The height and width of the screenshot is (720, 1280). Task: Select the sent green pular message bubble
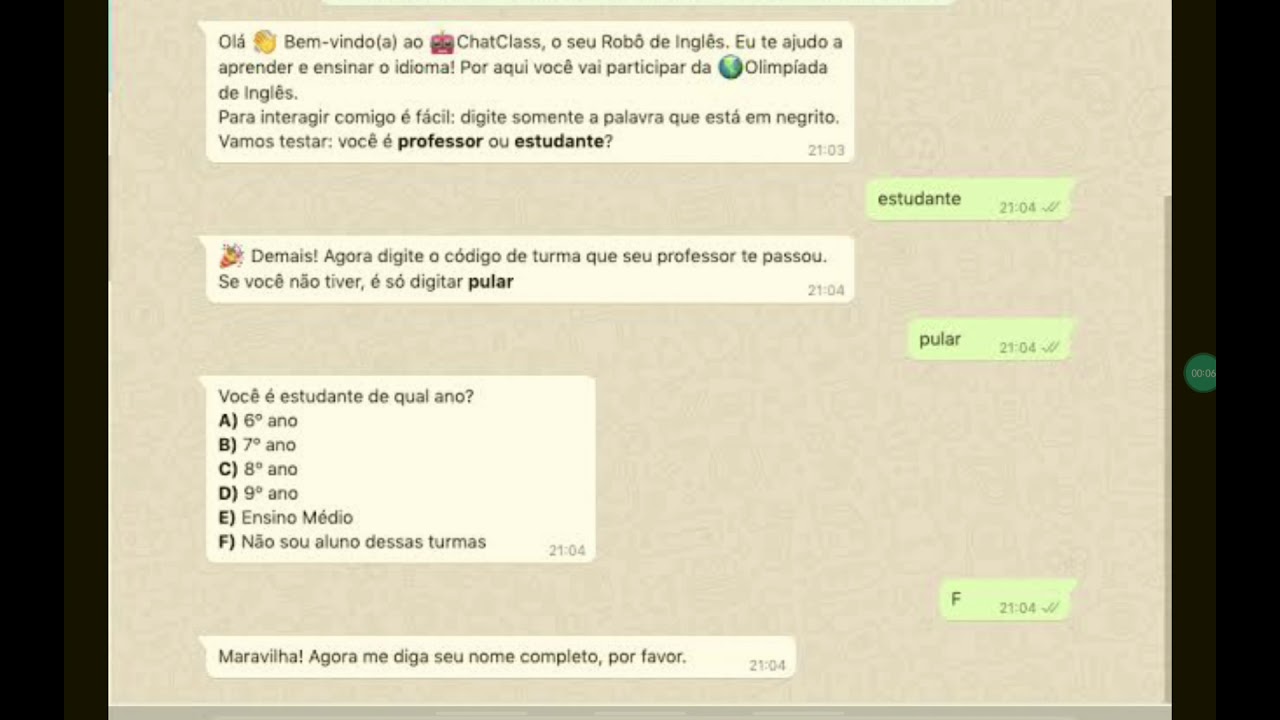[x=991, y=340]
